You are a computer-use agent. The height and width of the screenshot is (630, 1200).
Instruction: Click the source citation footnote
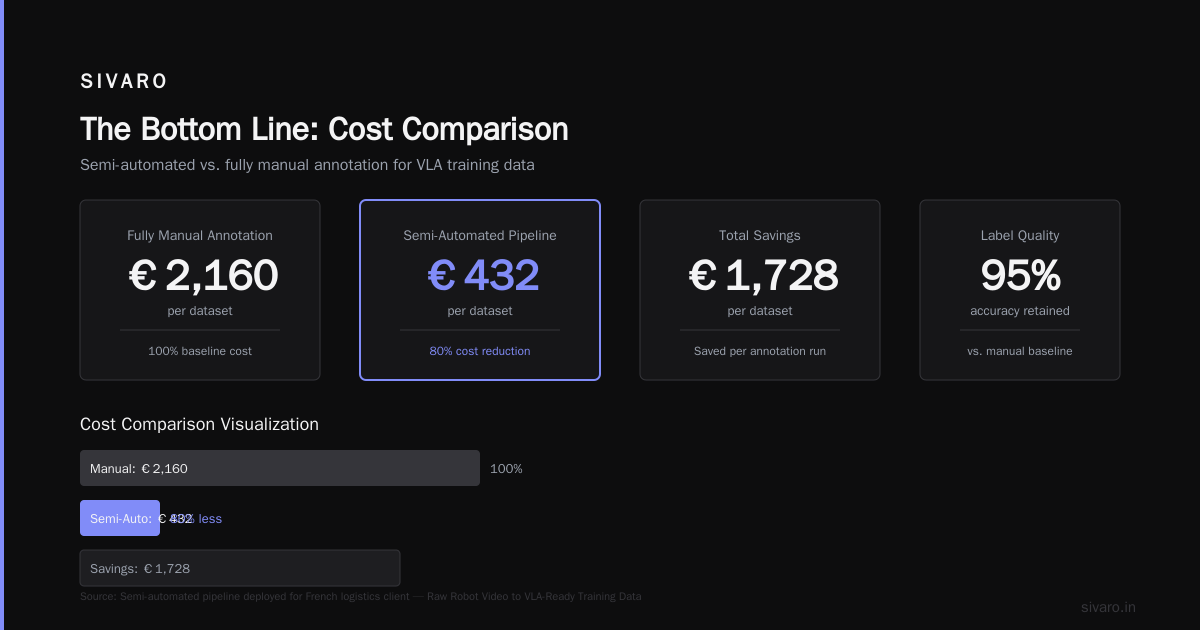click(x=360, y=596)
